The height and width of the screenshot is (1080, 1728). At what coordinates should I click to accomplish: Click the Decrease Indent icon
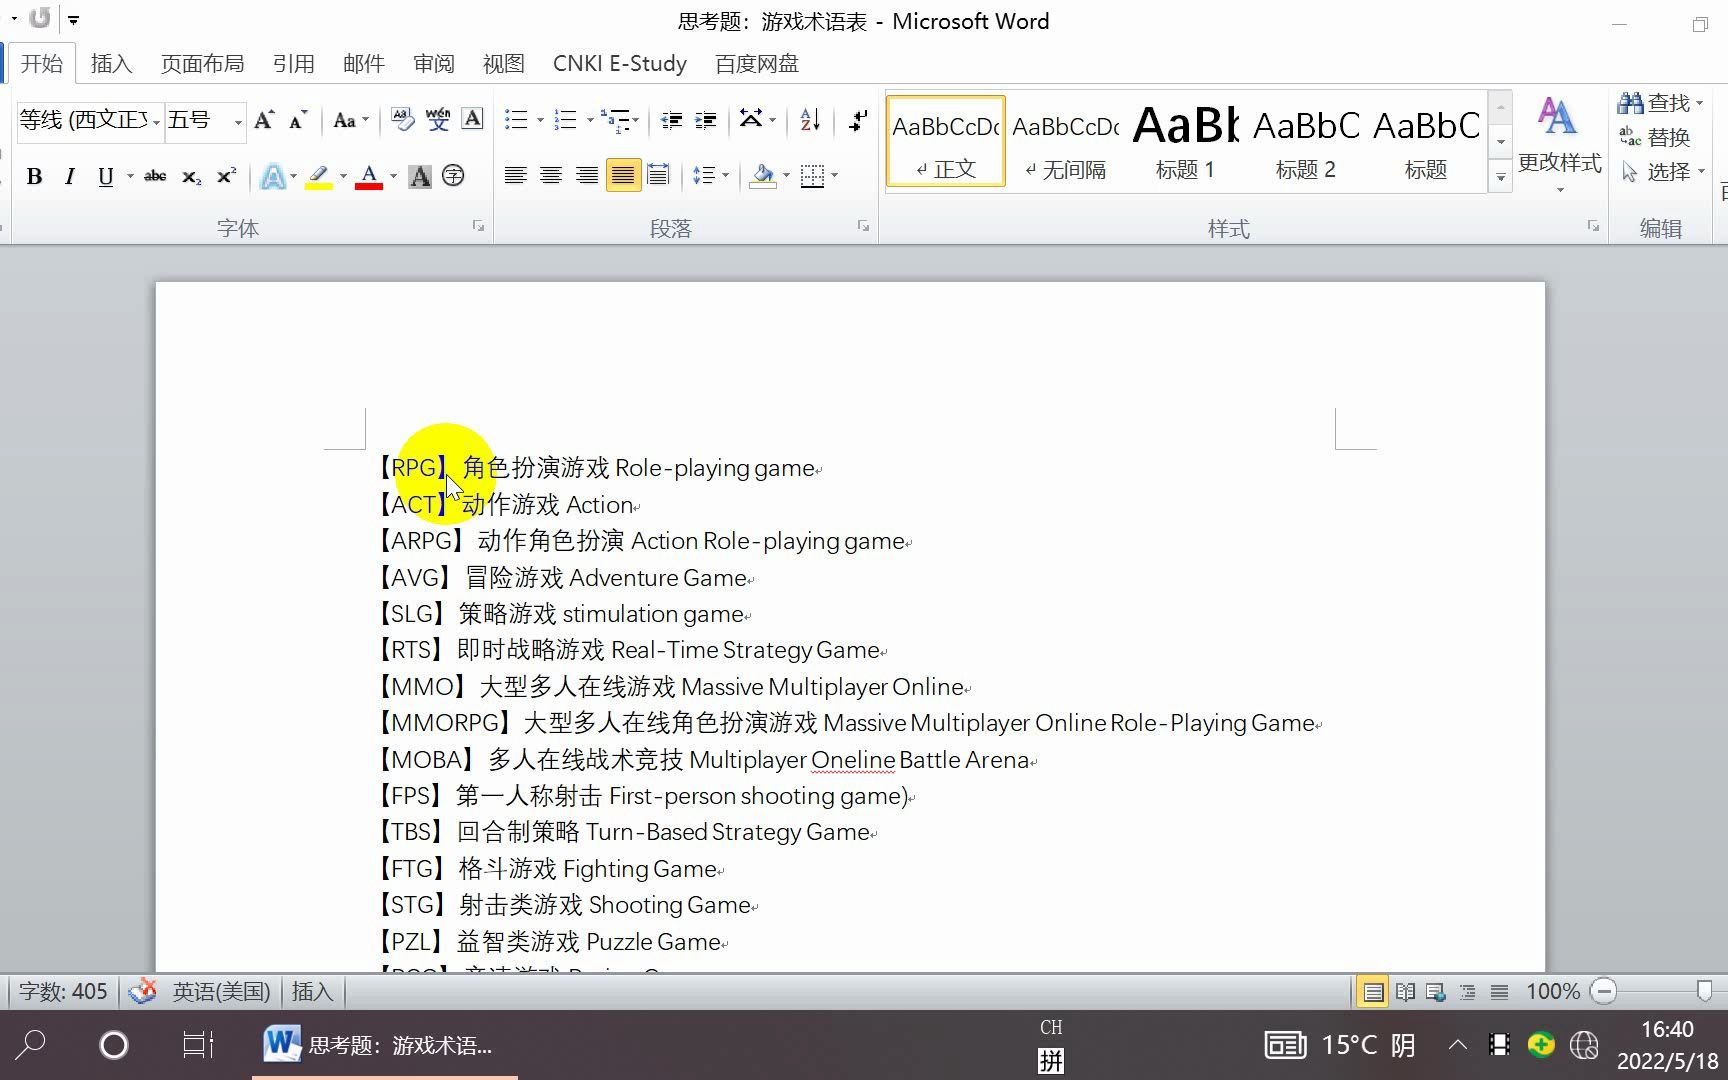[x=671, y=121]
